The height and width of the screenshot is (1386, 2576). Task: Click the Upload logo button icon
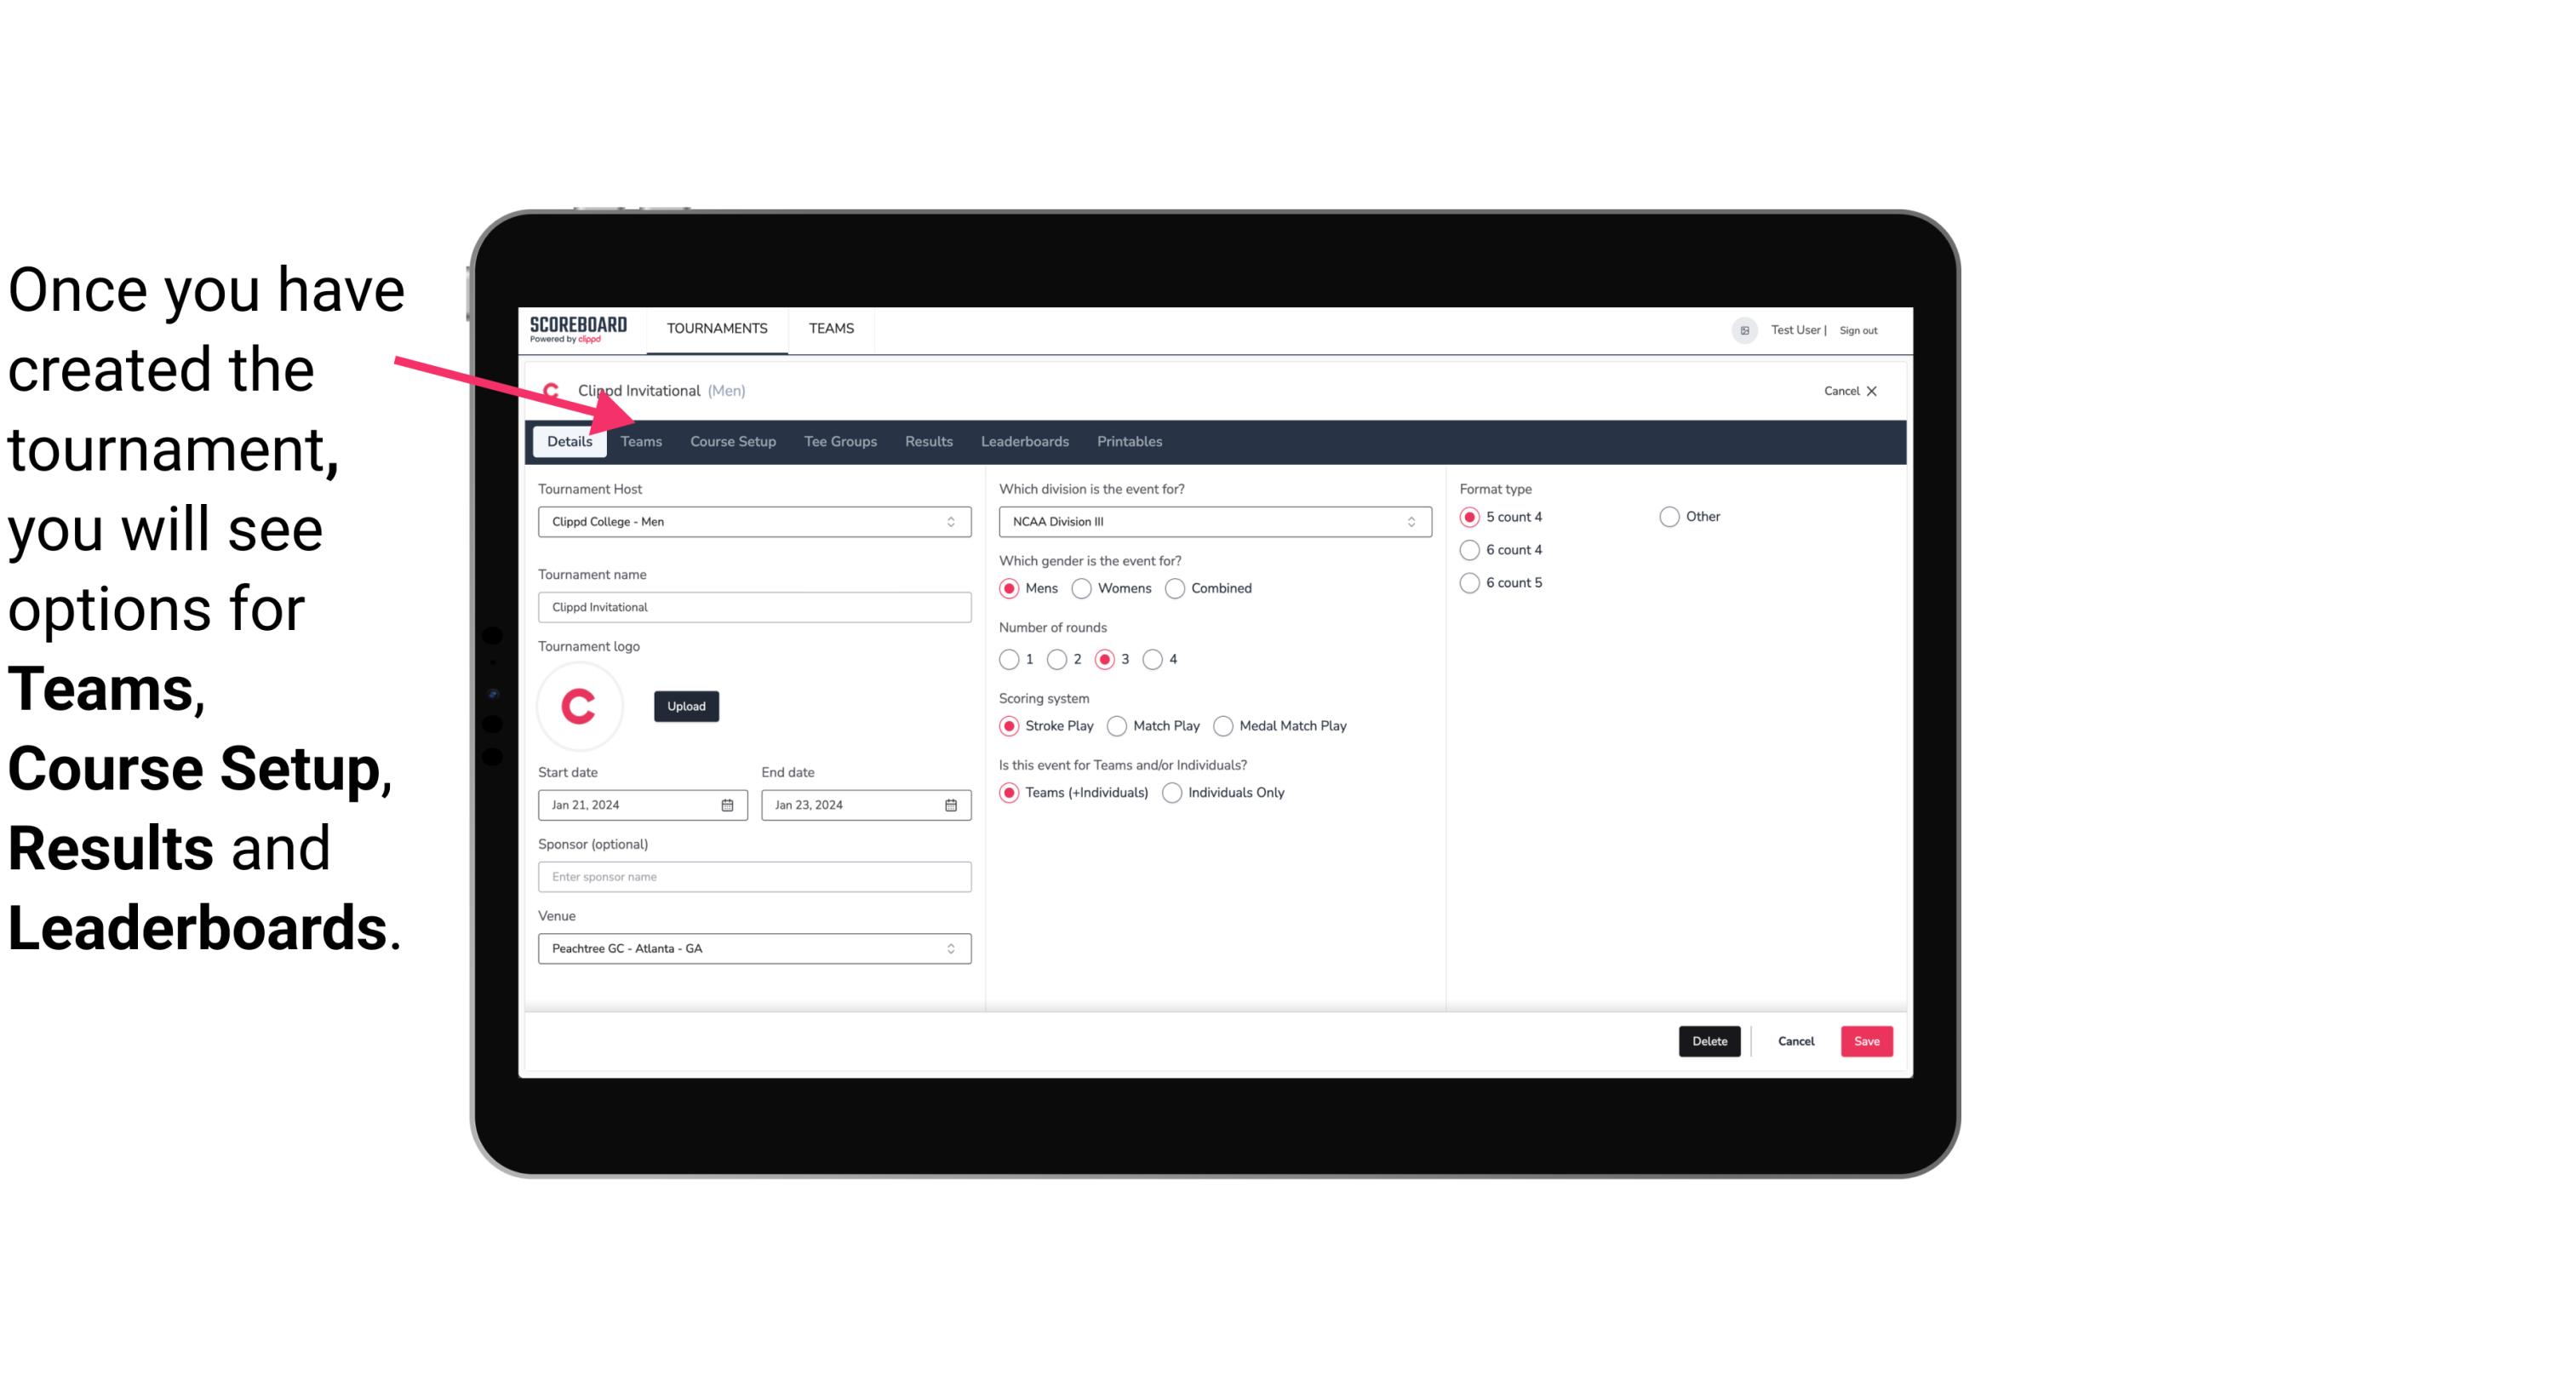[x=686, y=705]
